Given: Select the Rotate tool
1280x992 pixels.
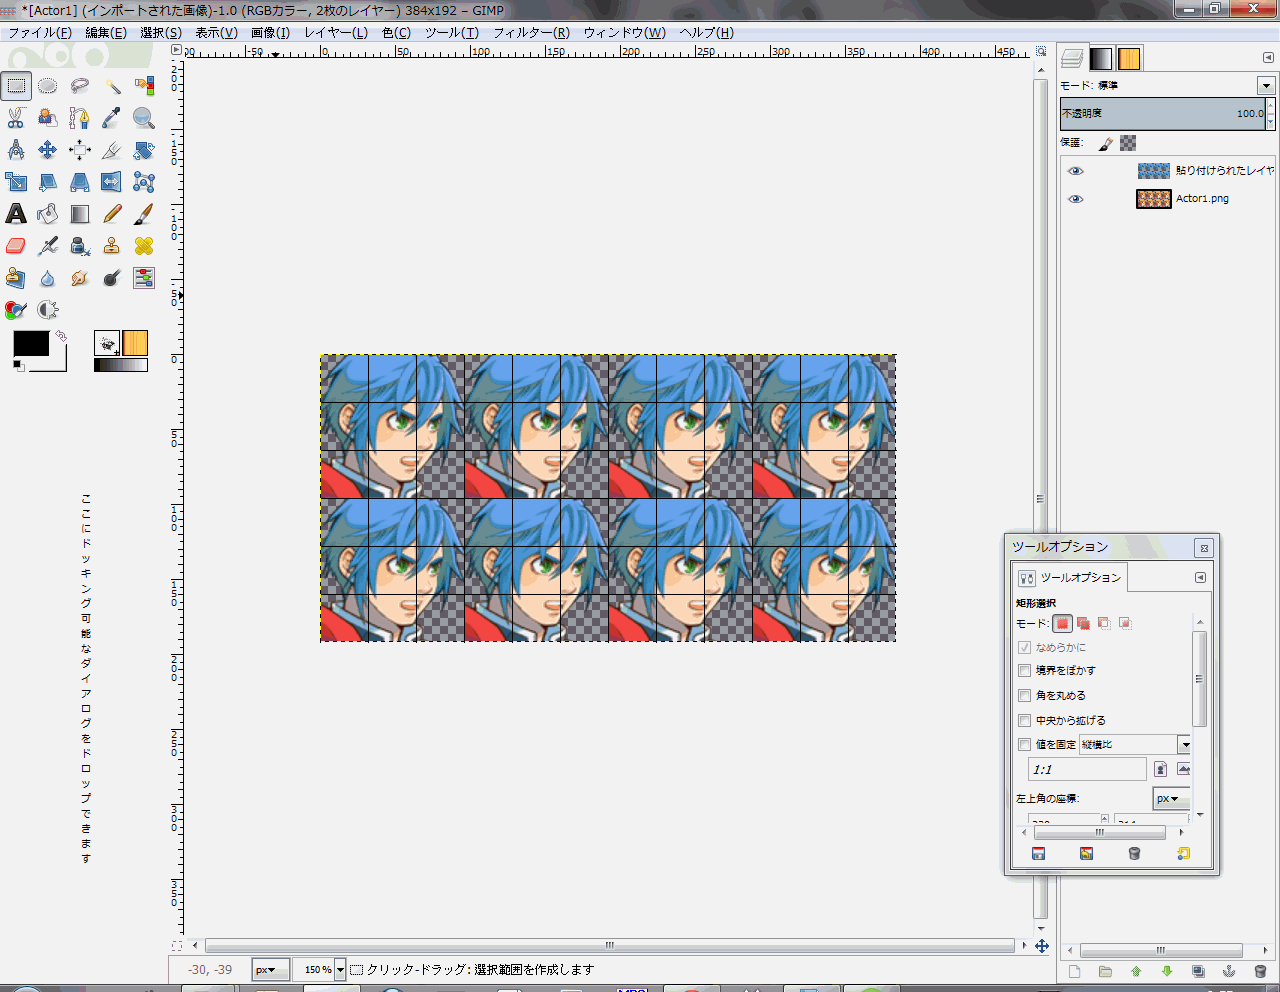Looking at the screenshot, I should pyautogui.click(x=144, y=150).
